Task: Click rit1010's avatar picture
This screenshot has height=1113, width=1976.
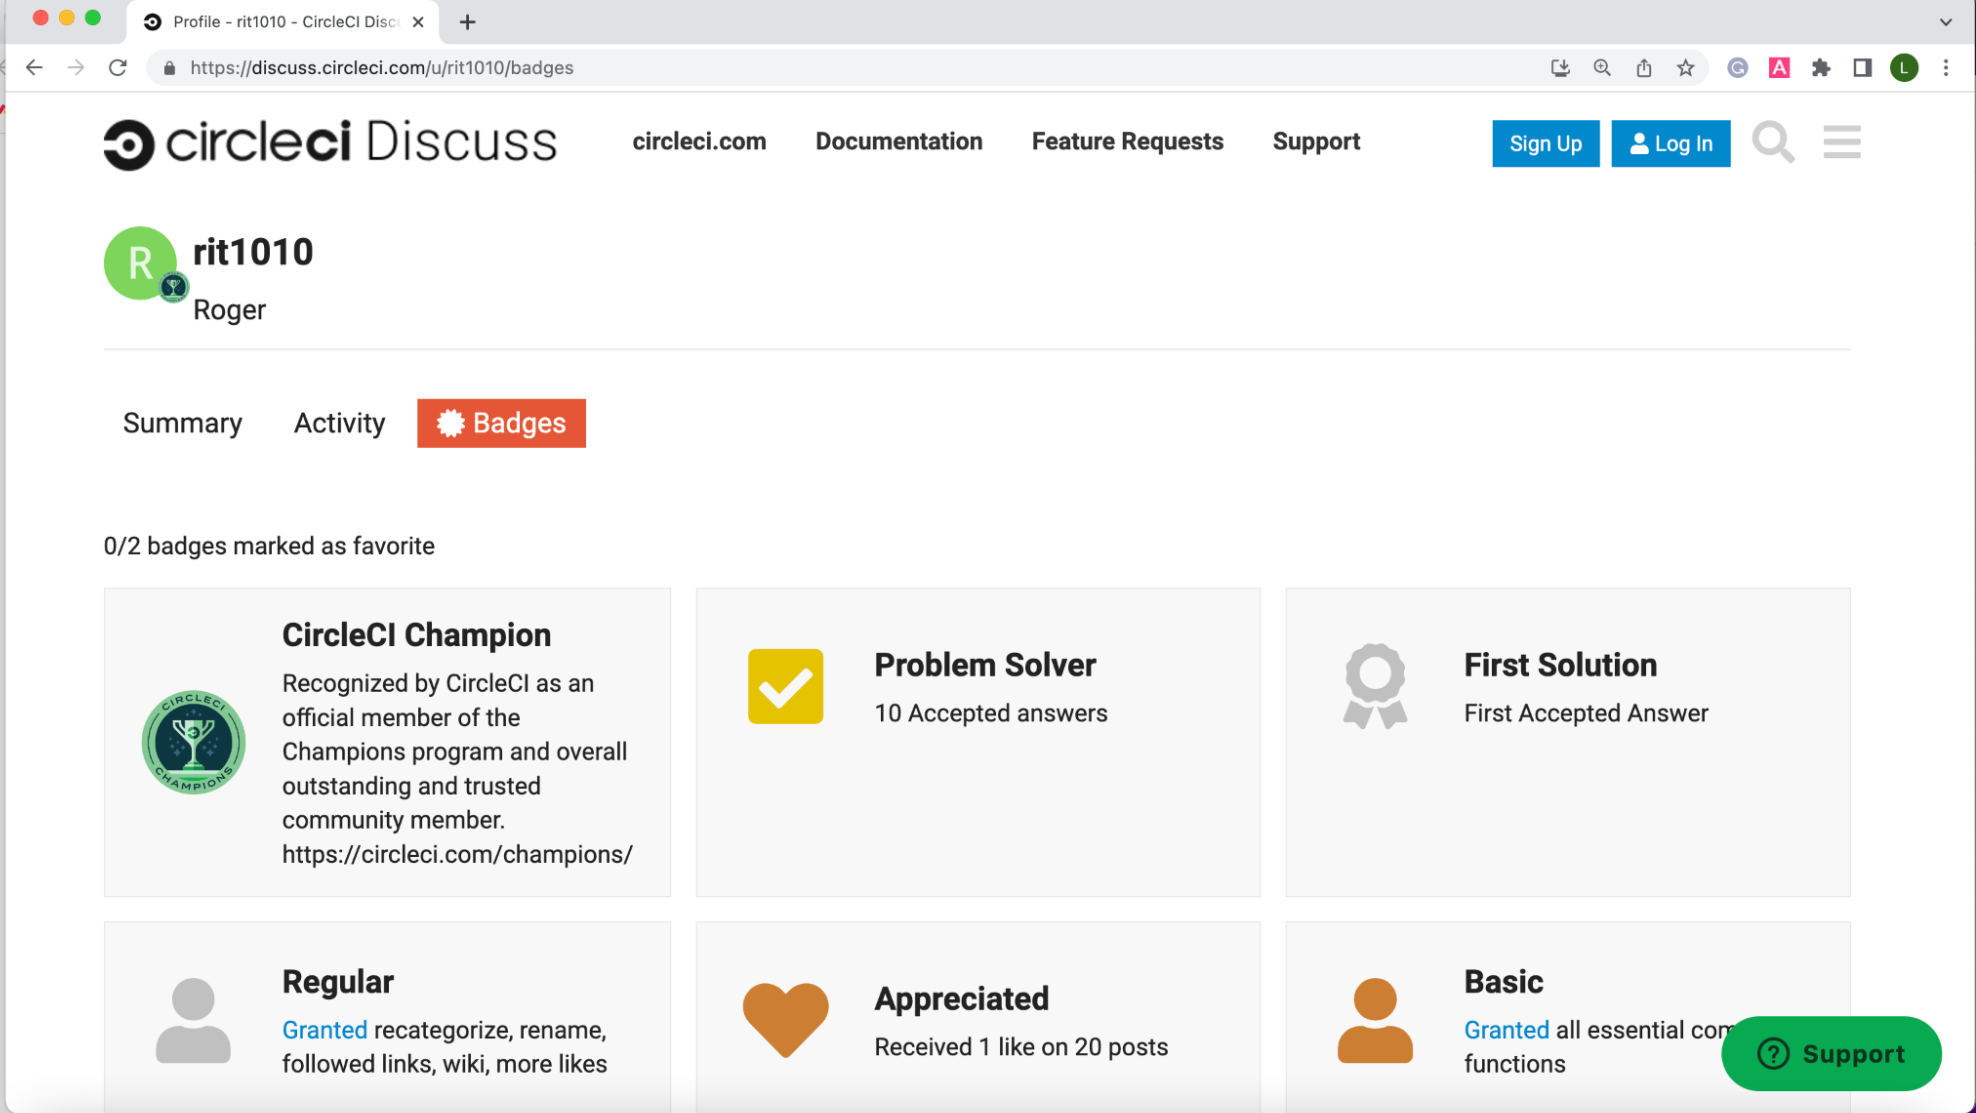Action: (x=140, y=262)
